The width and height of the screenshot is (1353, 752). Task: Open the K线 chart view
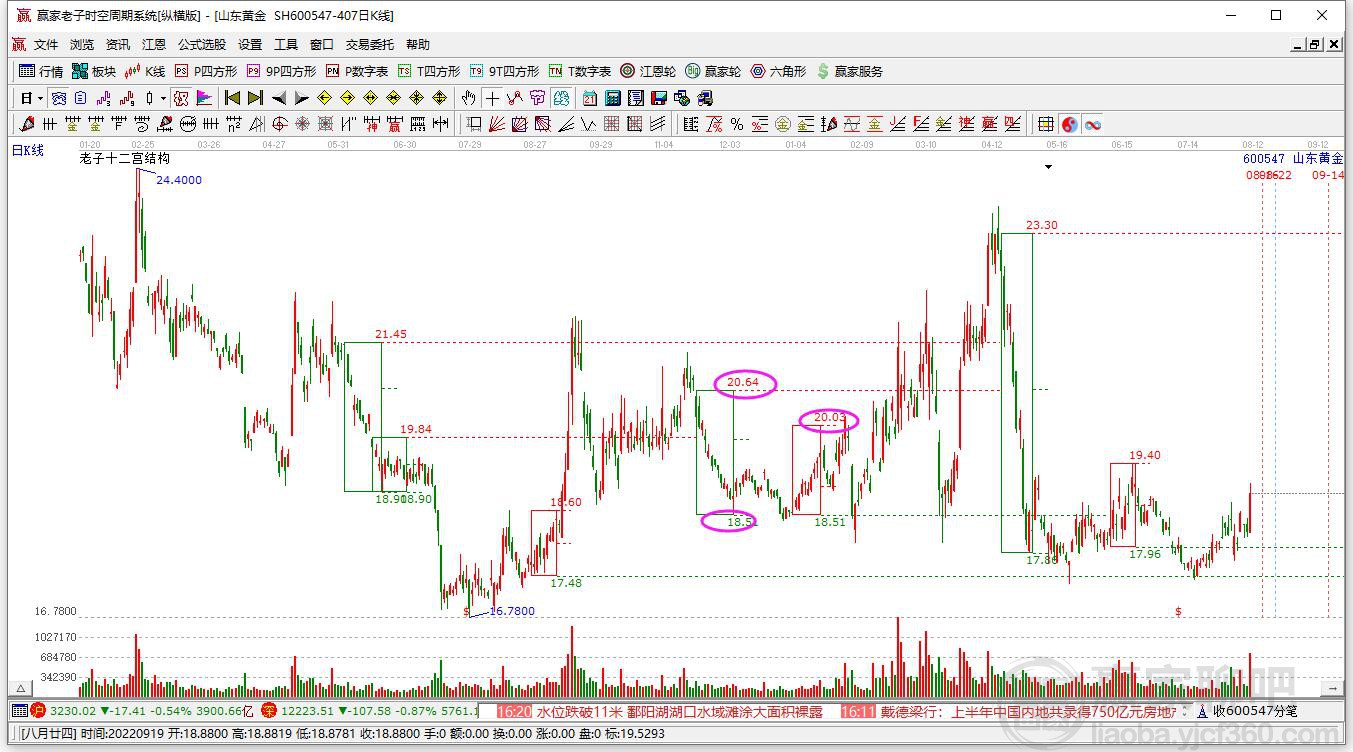tap(145, 71)
